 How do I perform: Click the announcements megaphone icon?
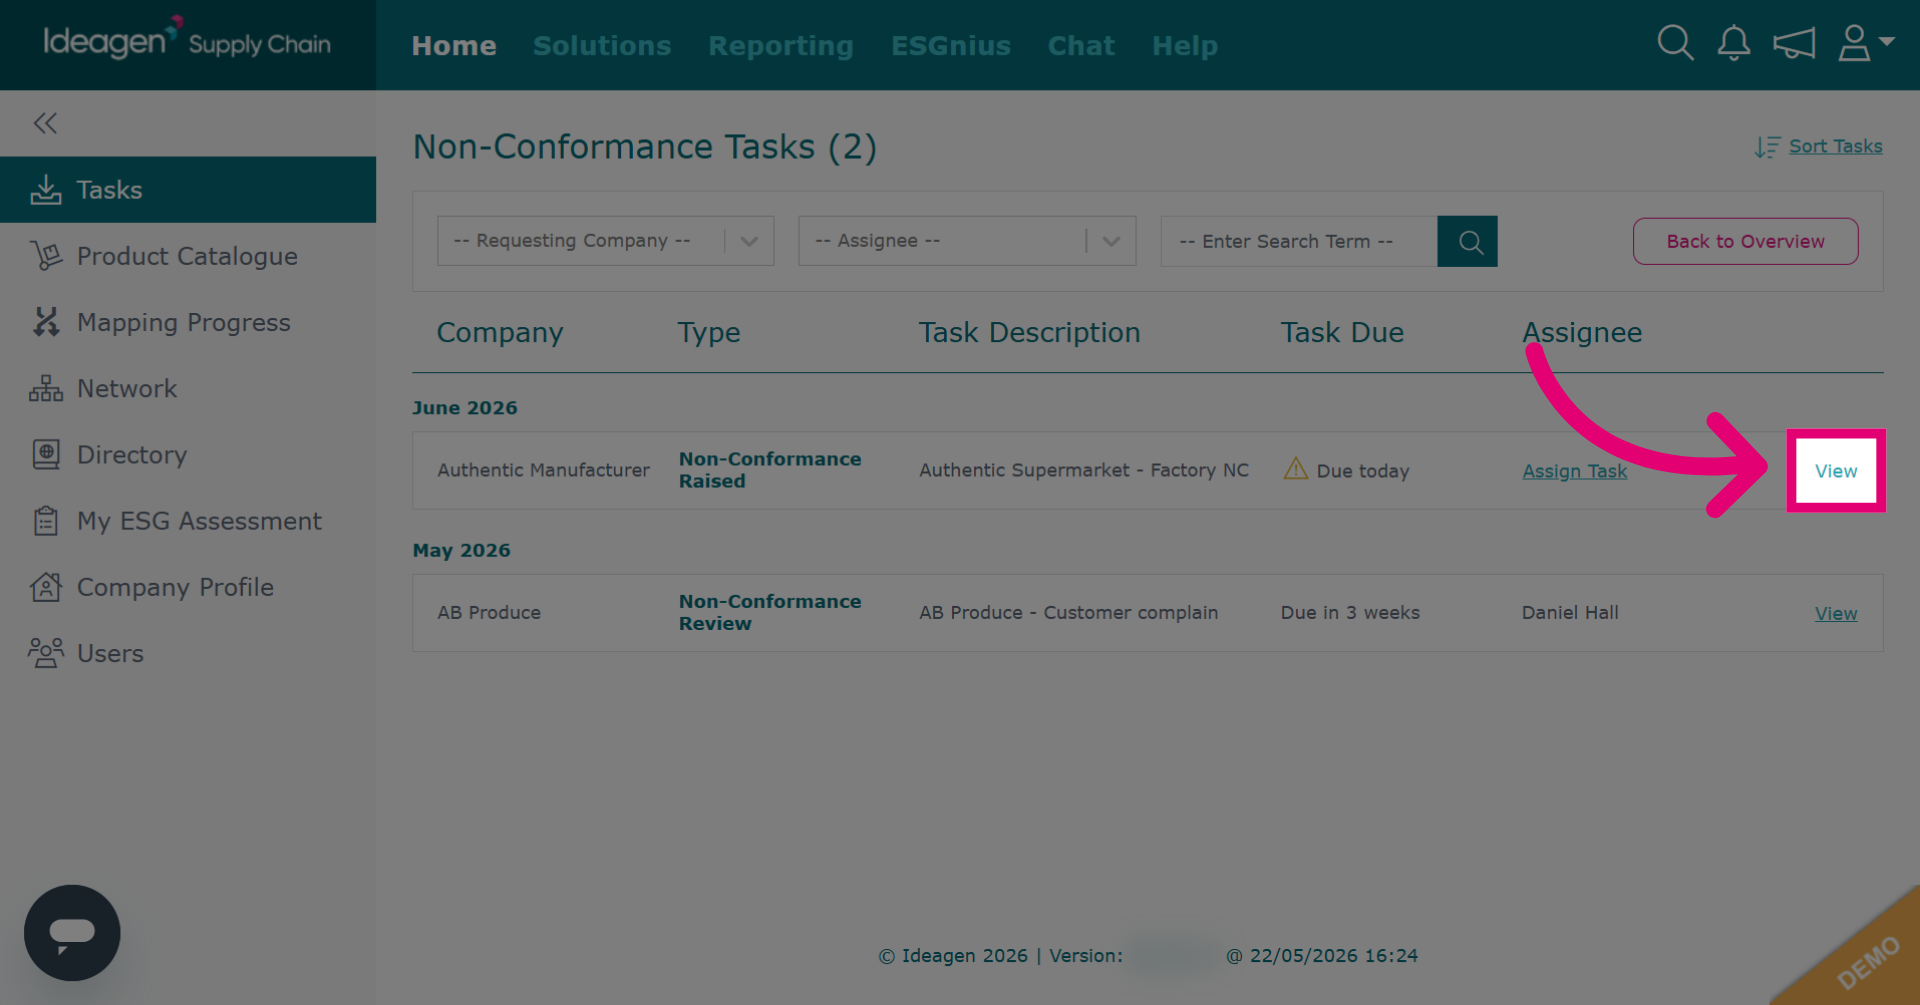[x=1794, y=43]
